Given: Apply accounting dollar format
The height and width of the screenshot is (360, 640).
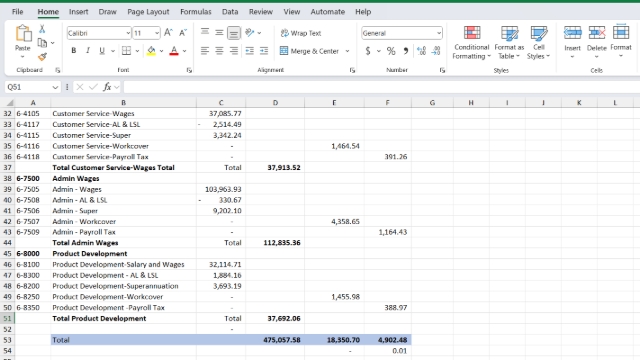Looking at the screenshot, I should 368,51.
